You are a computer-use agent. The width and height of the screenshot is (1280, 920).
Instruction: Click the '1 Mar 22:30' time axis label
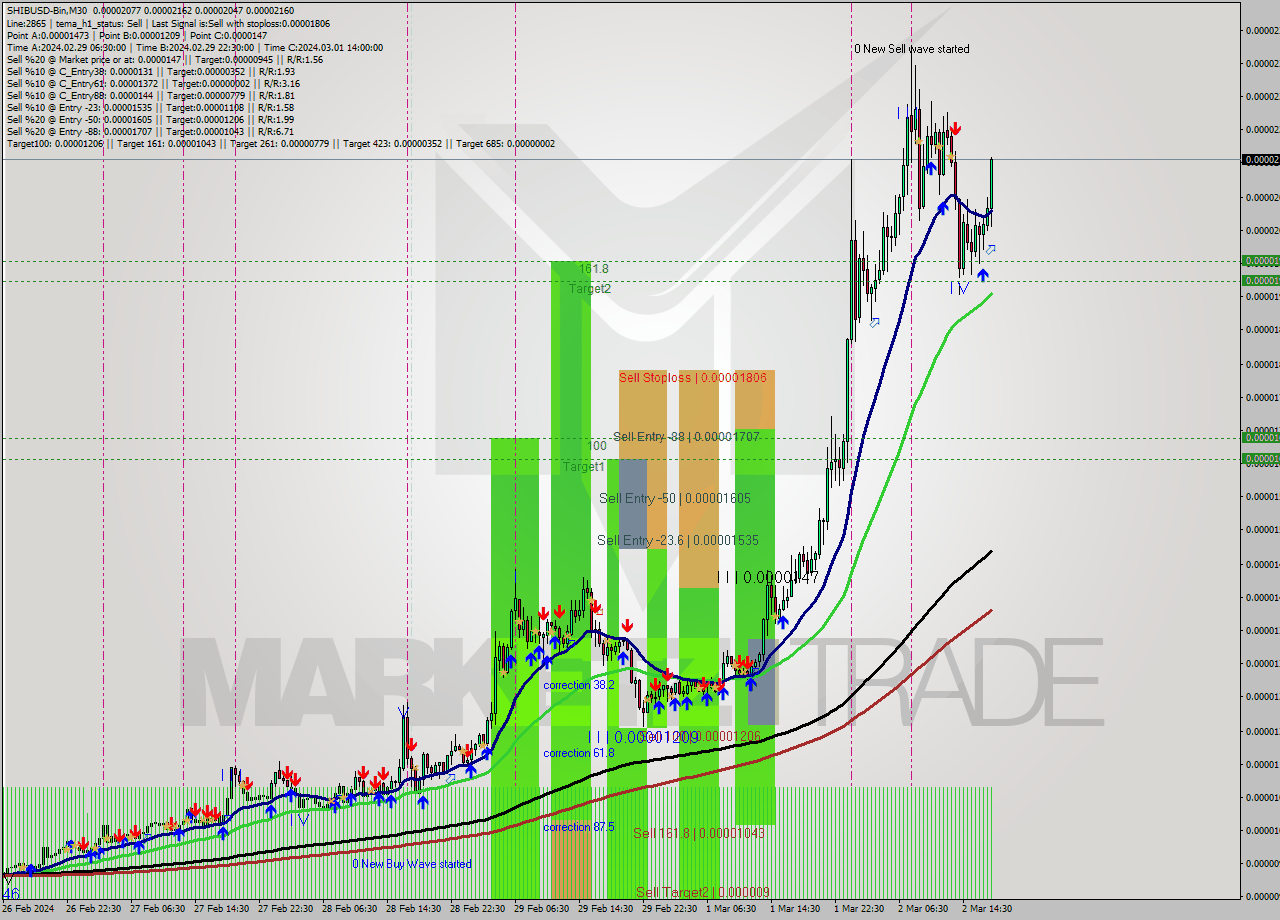tap(860, 909)
